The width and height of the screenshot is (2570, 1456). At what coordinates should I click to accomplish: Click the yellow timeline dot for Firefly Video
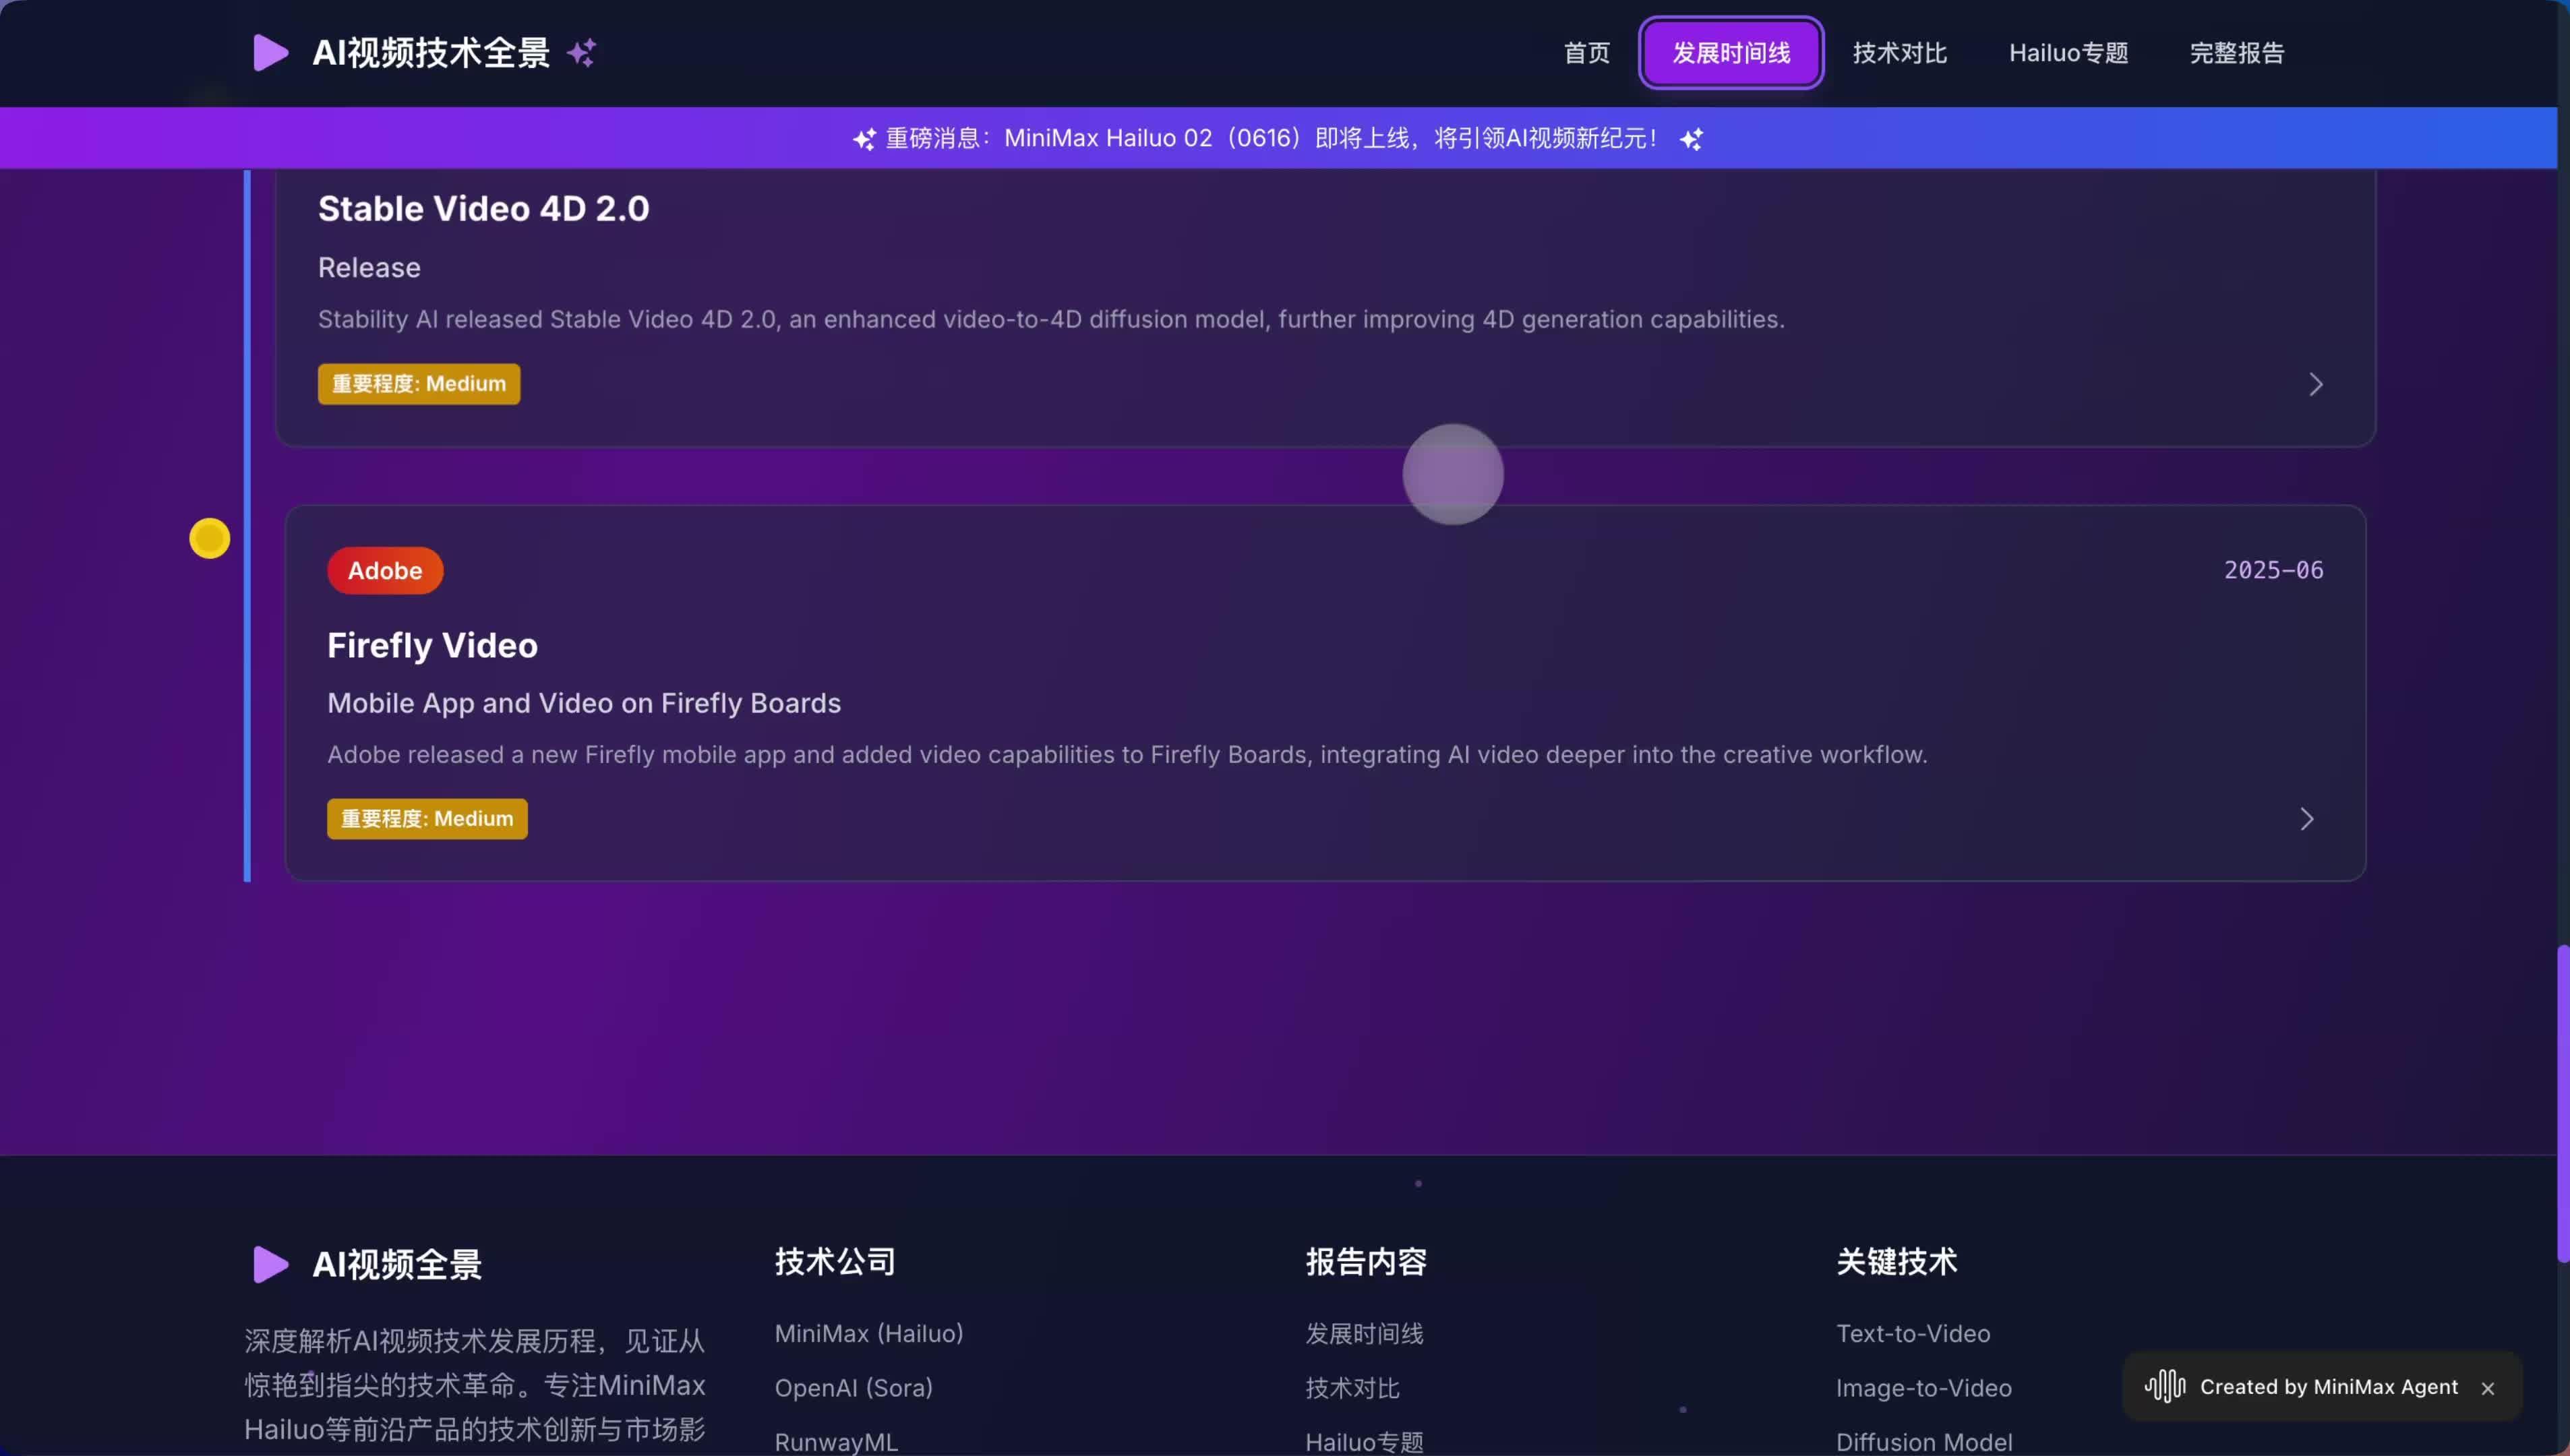coord(210,539)
